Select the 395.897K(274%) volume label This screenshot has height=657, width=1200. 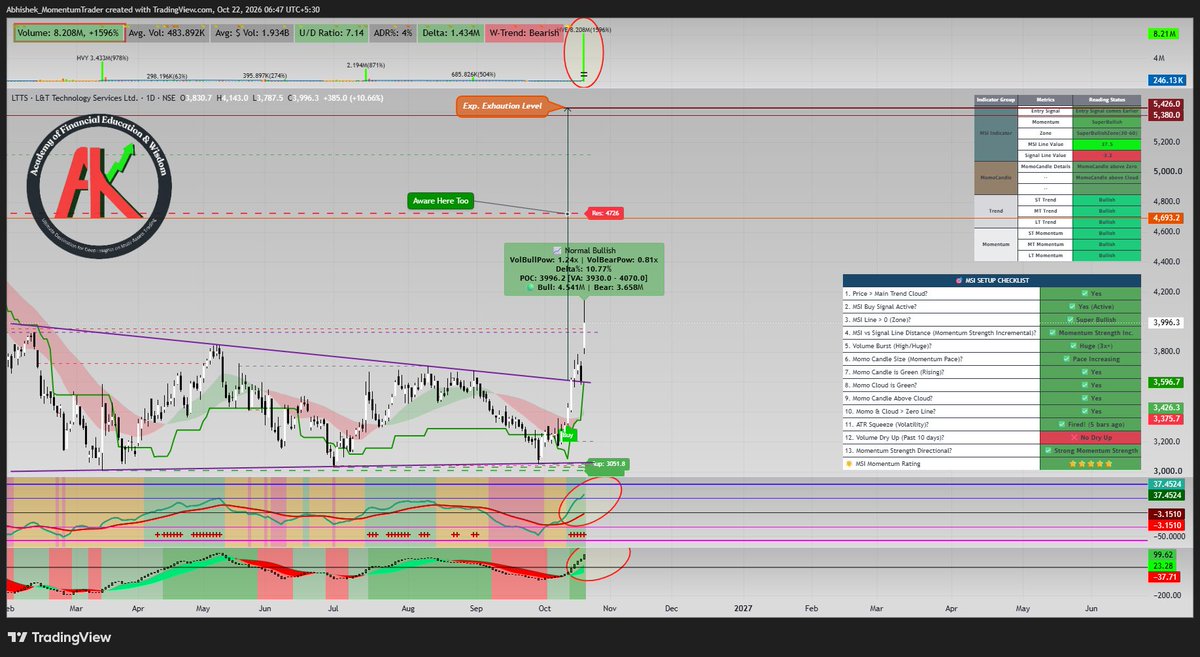265,74
